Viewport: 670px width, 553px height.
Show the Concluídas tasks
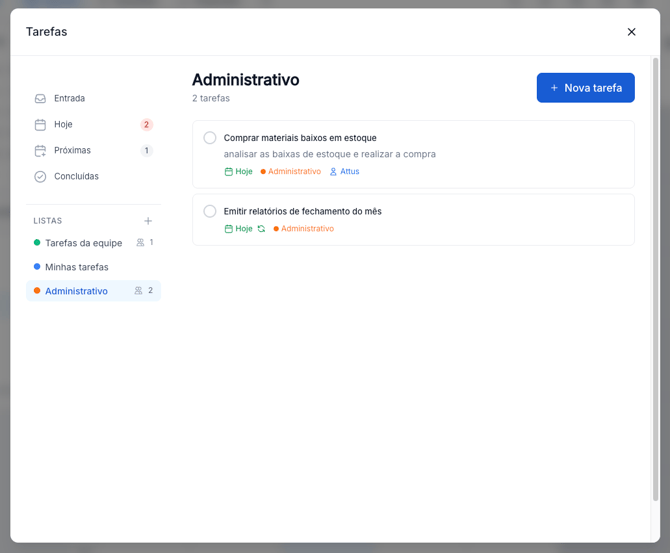[76, 177]
